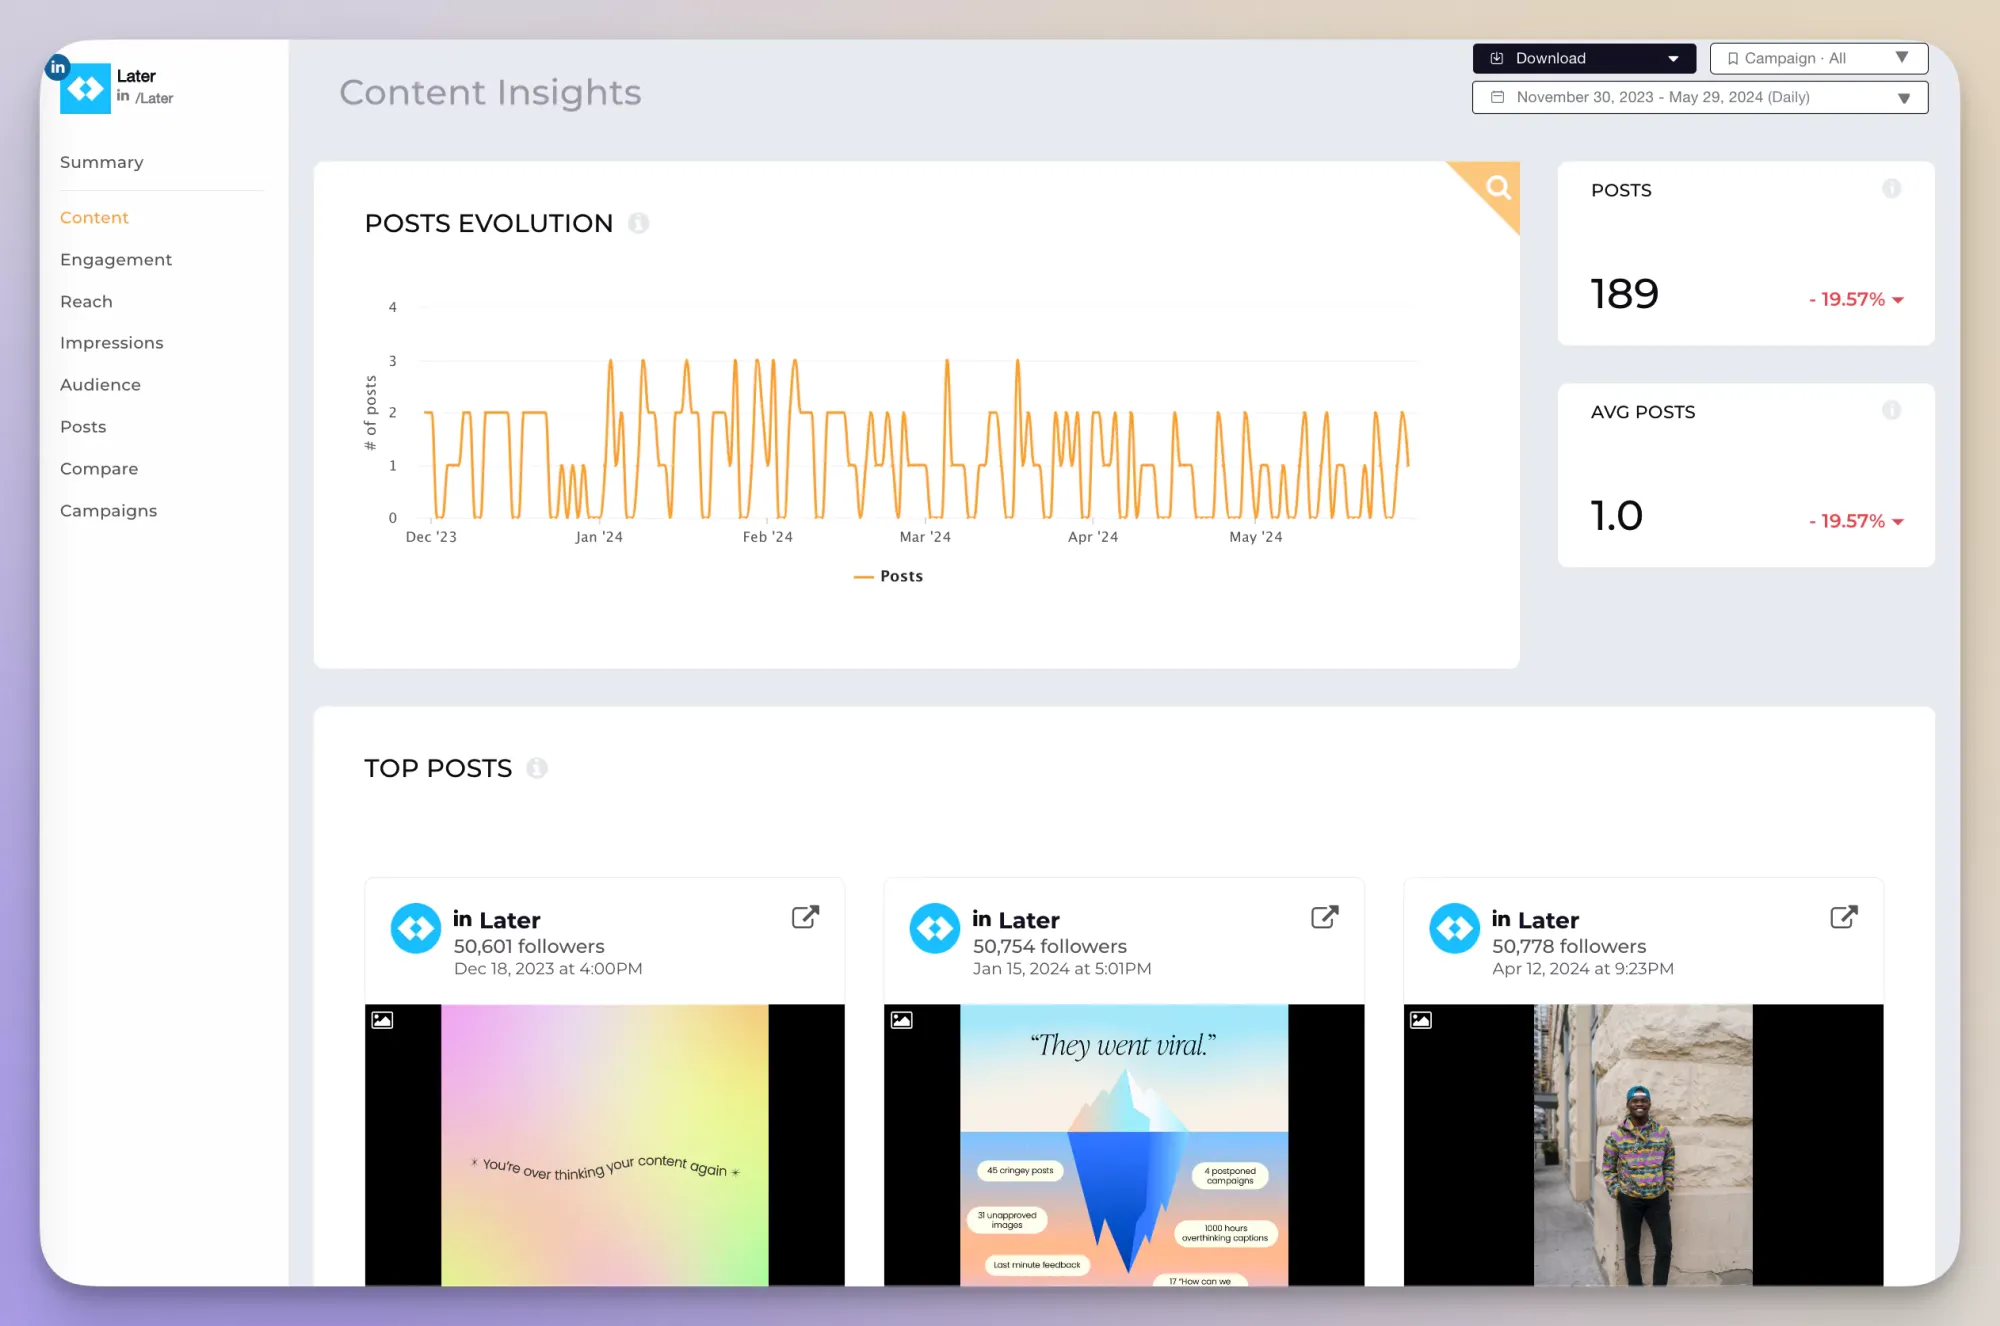Click image type icon on man photo thumbnail

1421,1020
